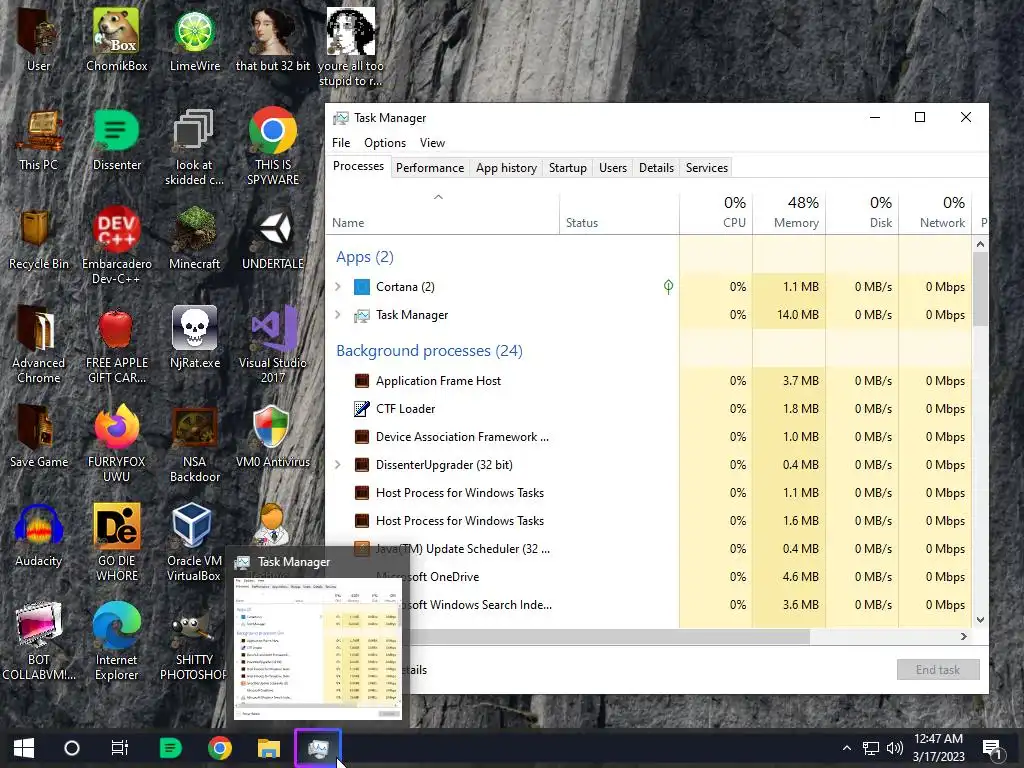This screenshot has width=1024, height=768.
Task: Switch to the Performance tab
Action: (430, 168)
